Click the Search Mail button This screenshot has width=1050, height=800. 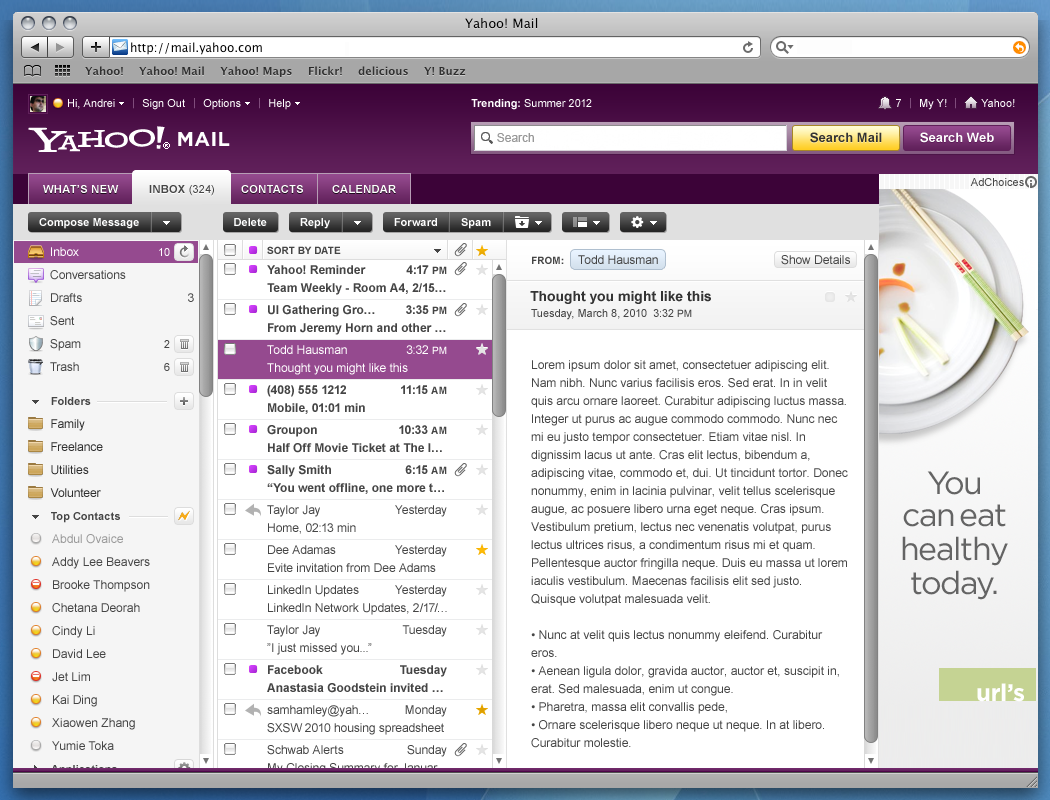845,138
